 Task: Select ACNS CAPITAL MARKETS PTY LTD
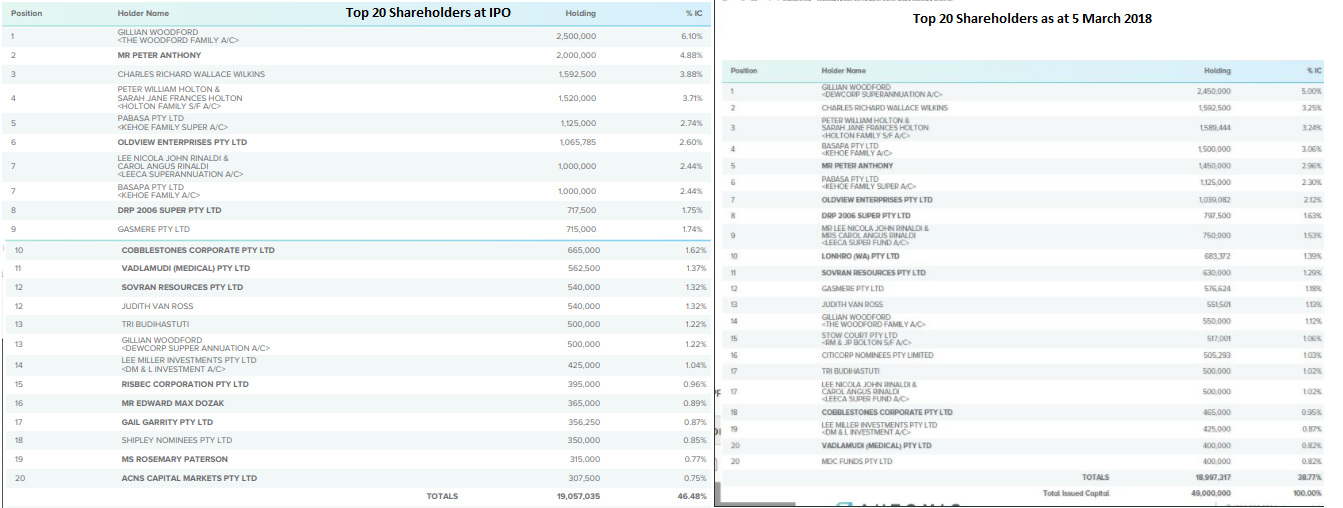point(189,478)
